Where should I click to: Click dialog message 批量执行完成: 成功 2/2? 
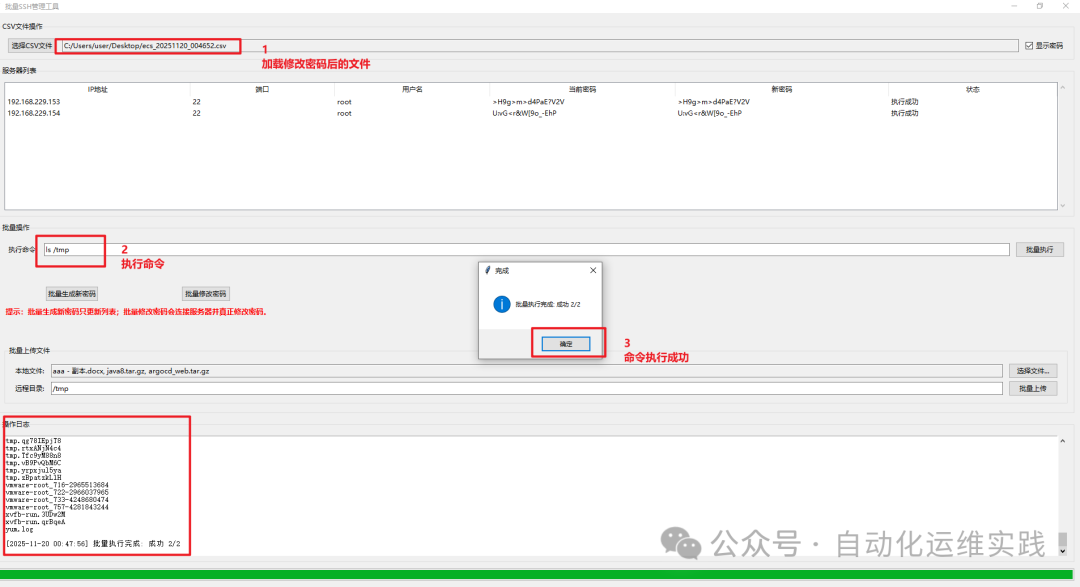coord(548,304)
